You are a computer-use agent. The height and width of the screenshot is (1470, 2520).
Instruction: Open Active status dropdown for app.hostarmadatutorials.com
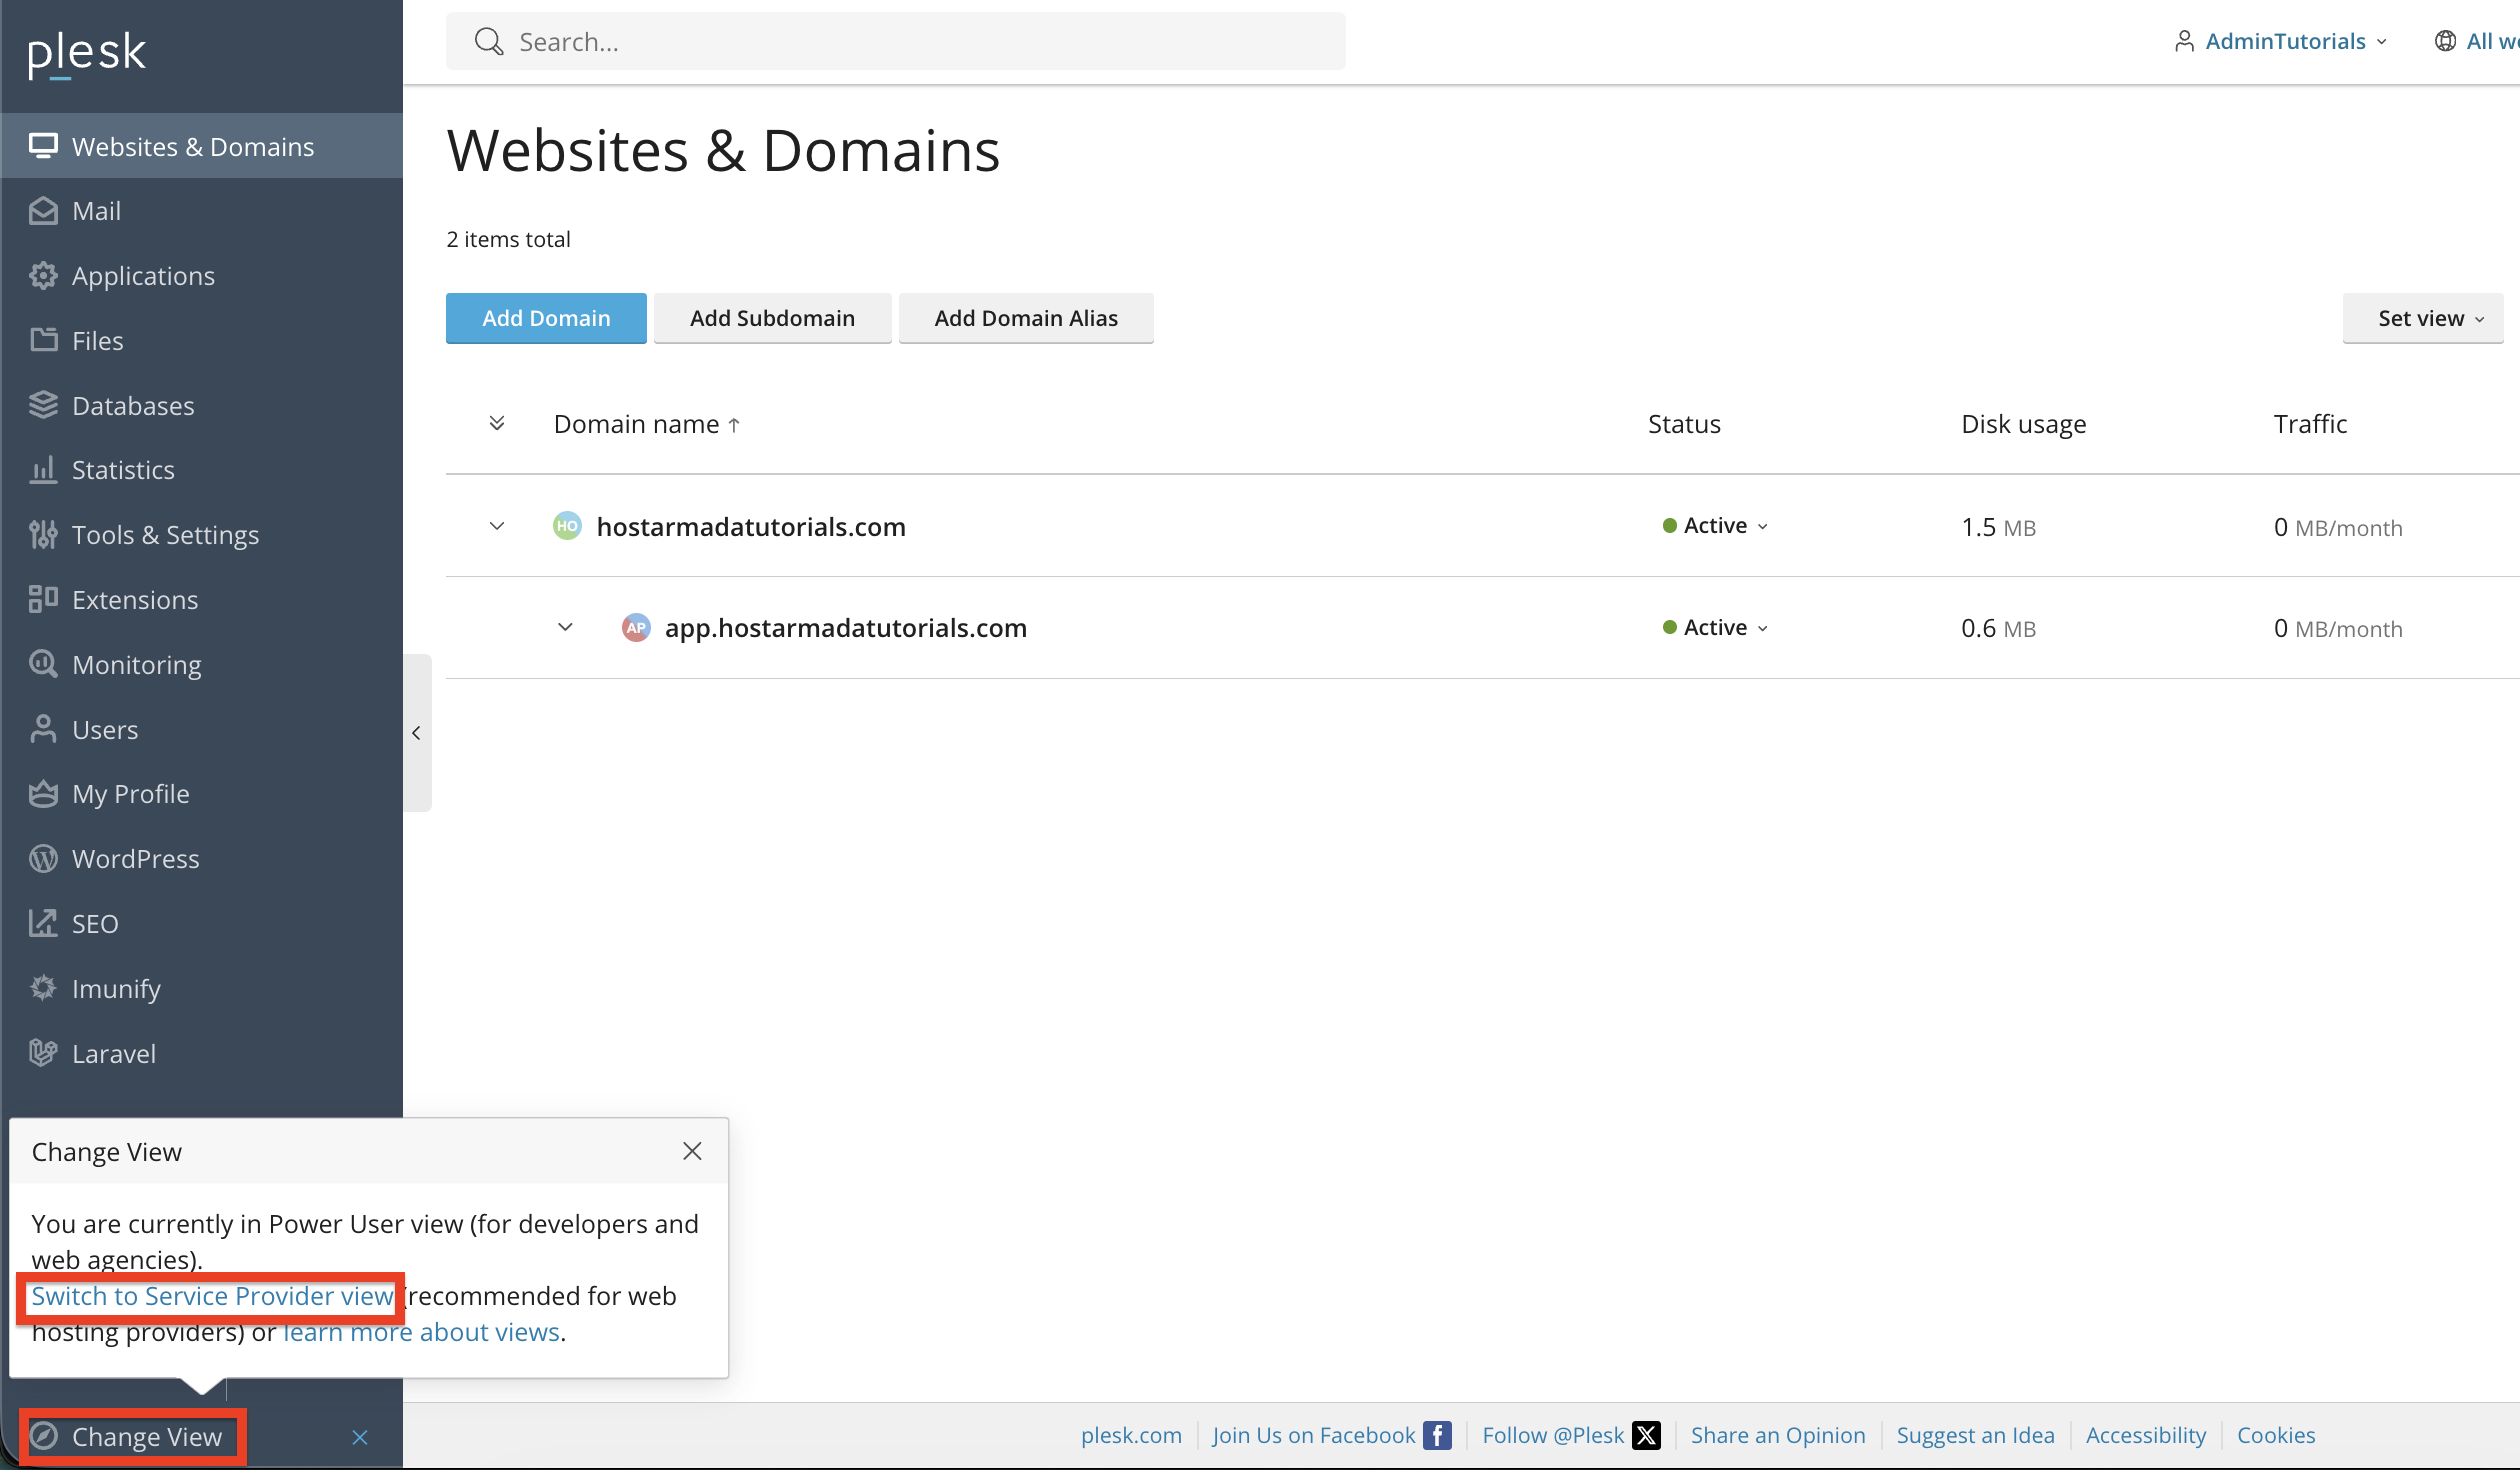pyautogui.click(x=1716, y=628)
